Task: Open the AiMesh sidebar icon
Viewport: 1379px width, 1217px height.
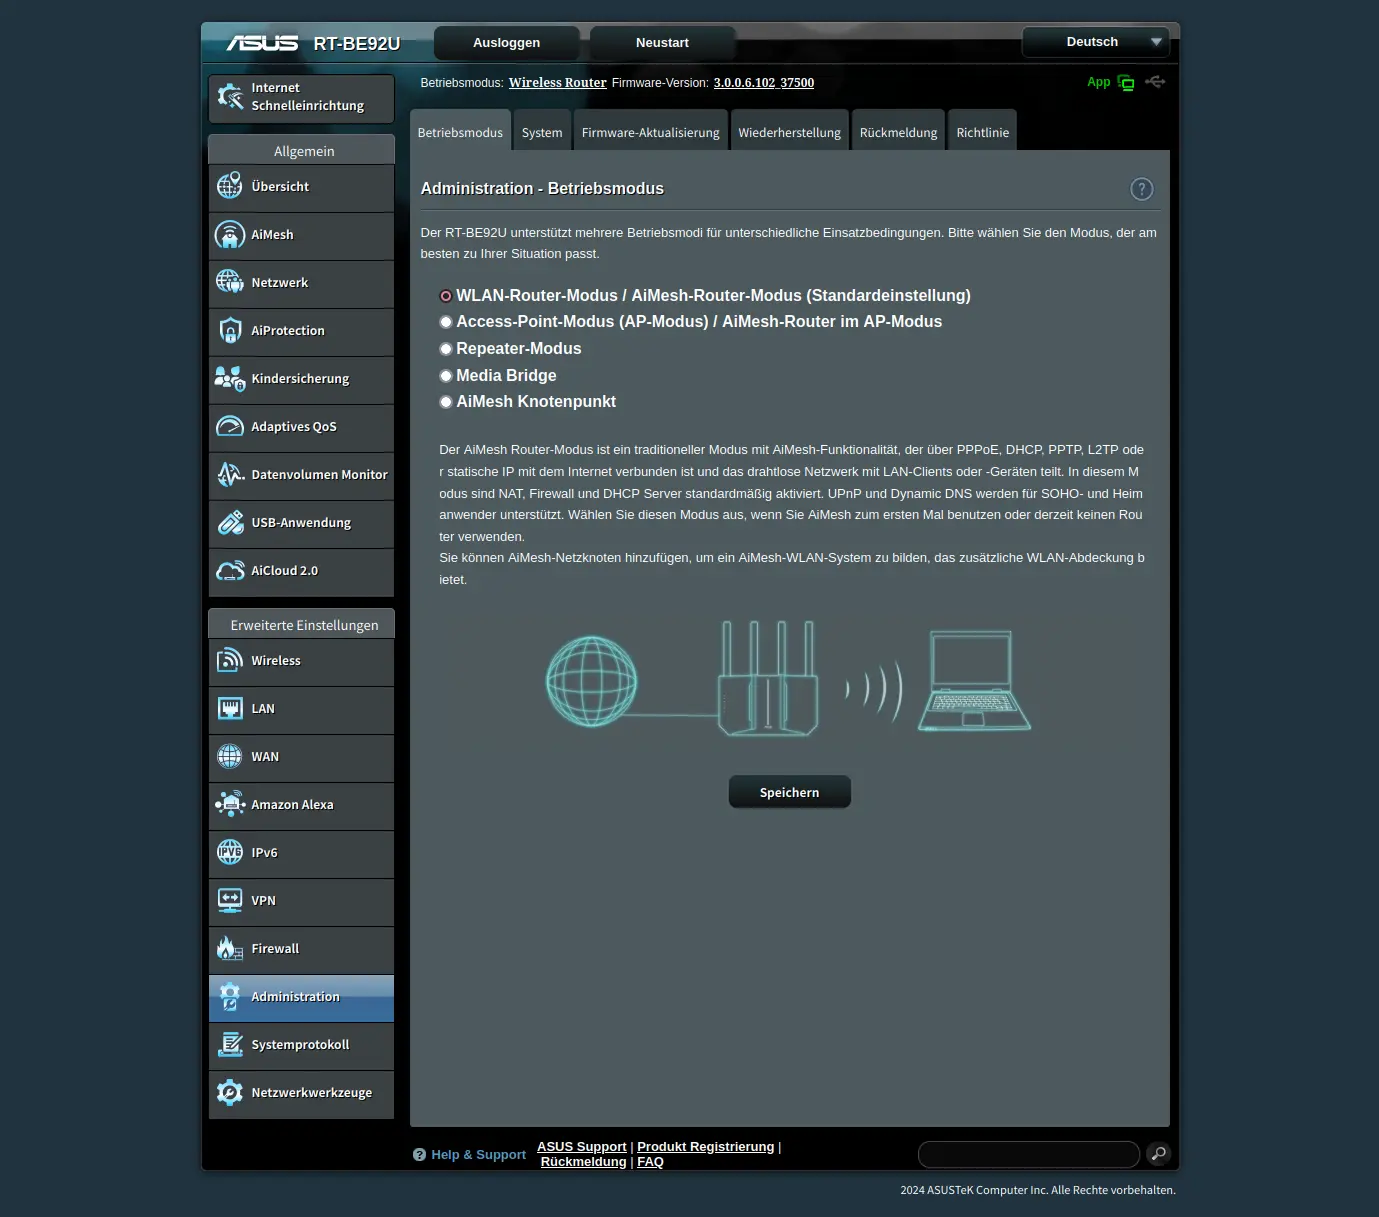Action: point(230,235)
